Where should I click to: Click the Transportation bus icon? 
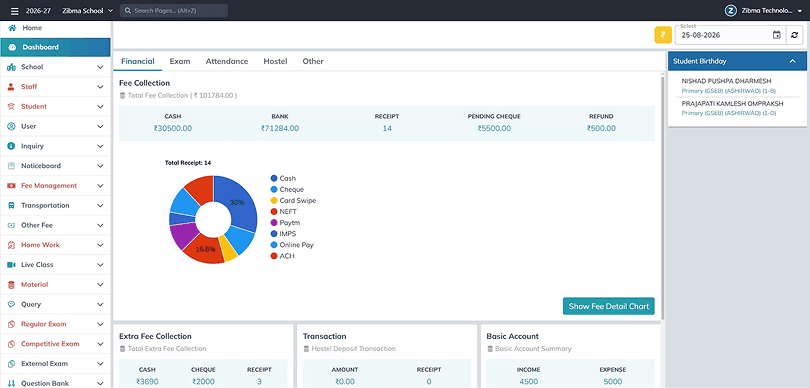click(x=11, y=206)
